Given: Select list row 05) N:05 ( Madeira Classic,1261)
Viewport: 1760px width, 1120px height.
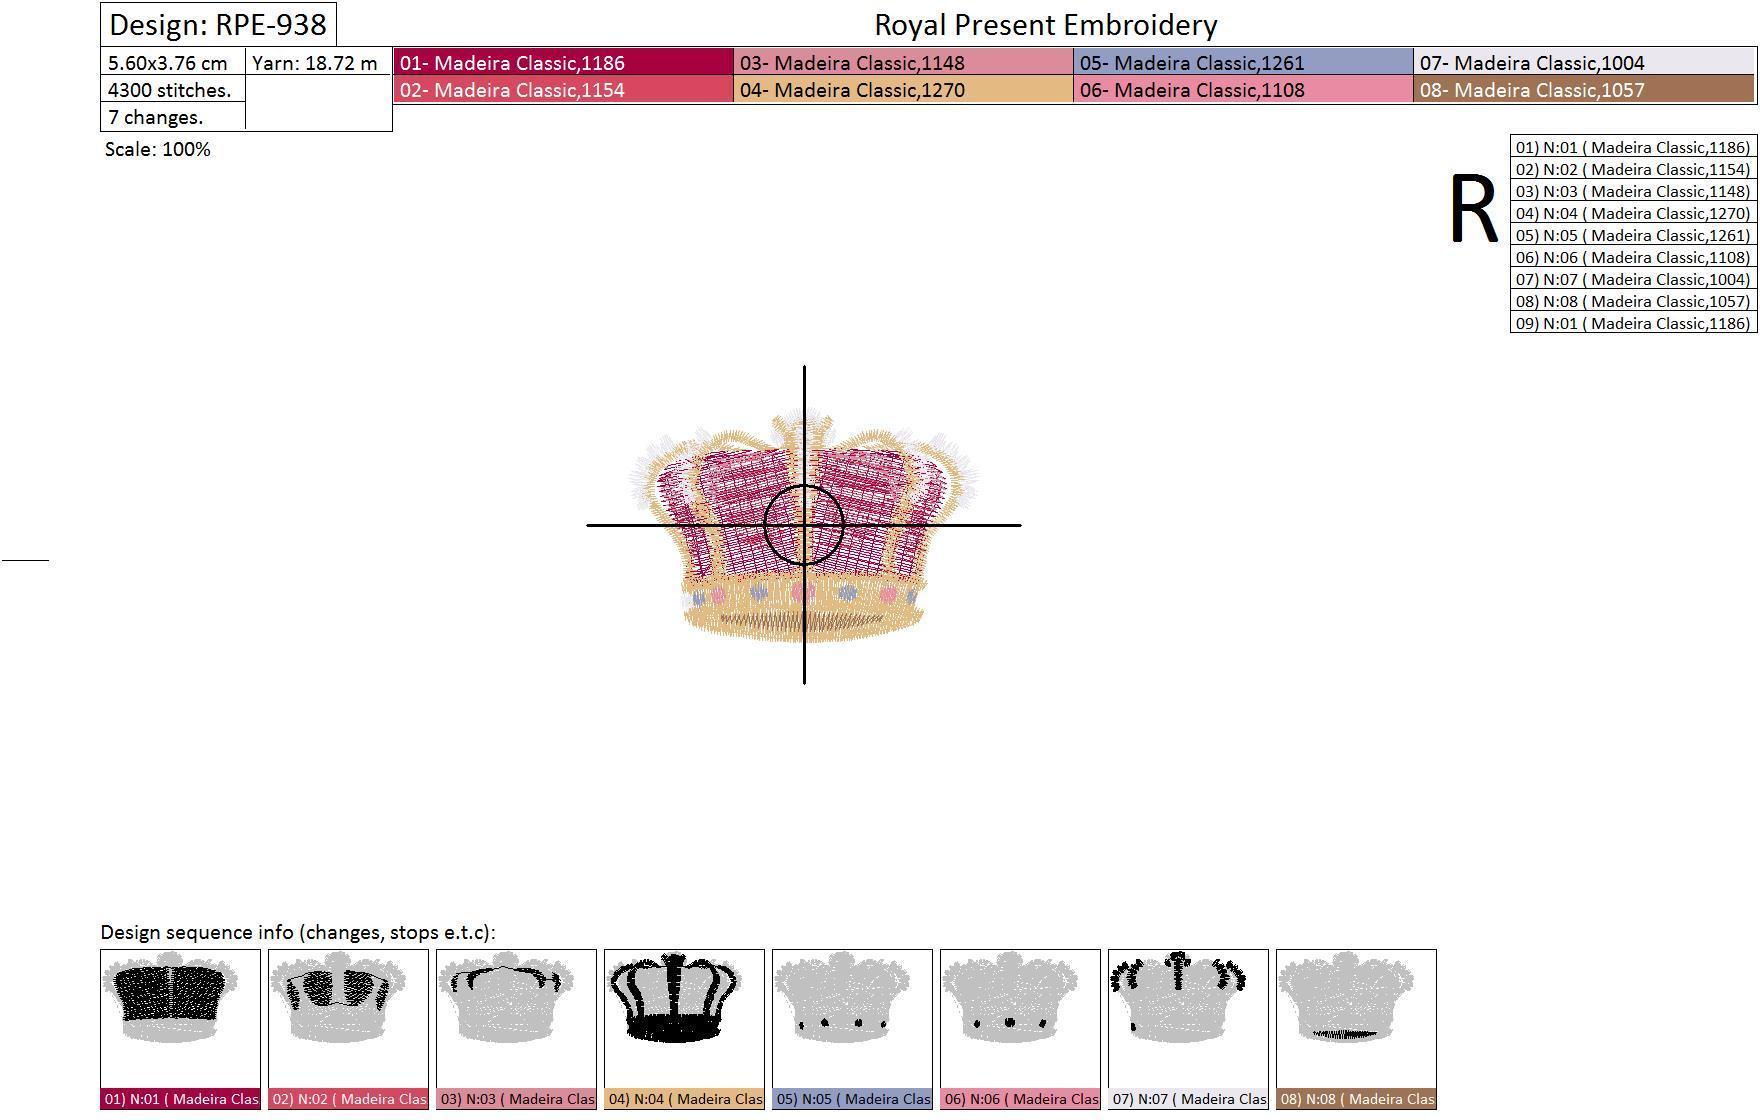Looking at the screenshot, I should [1633, 235].
